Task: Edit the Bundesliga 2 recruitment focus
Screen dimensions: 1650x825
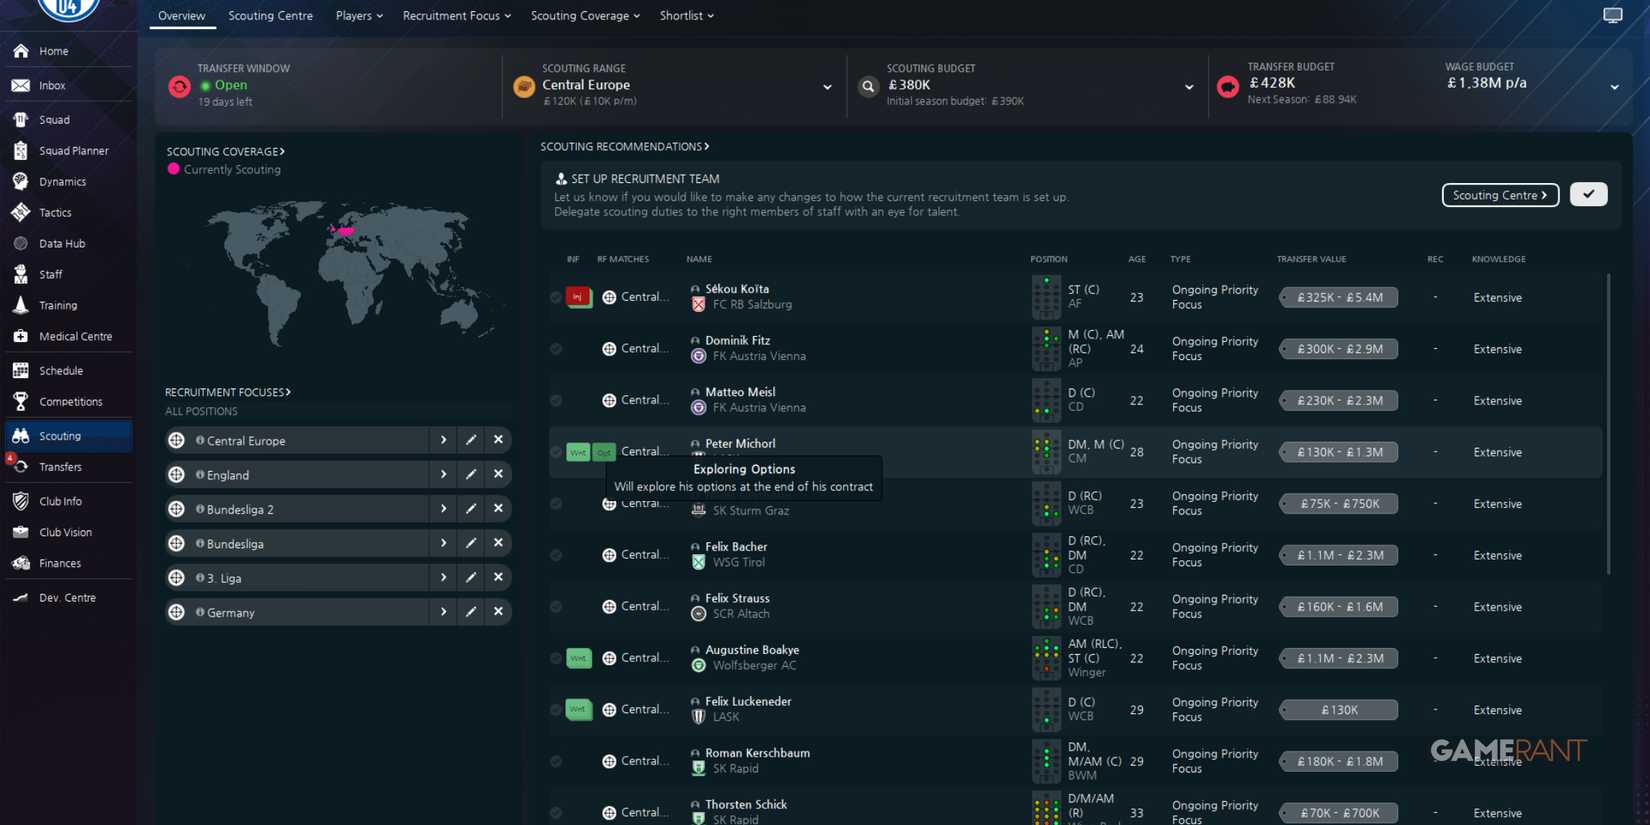Action: [x=471, y=509]
